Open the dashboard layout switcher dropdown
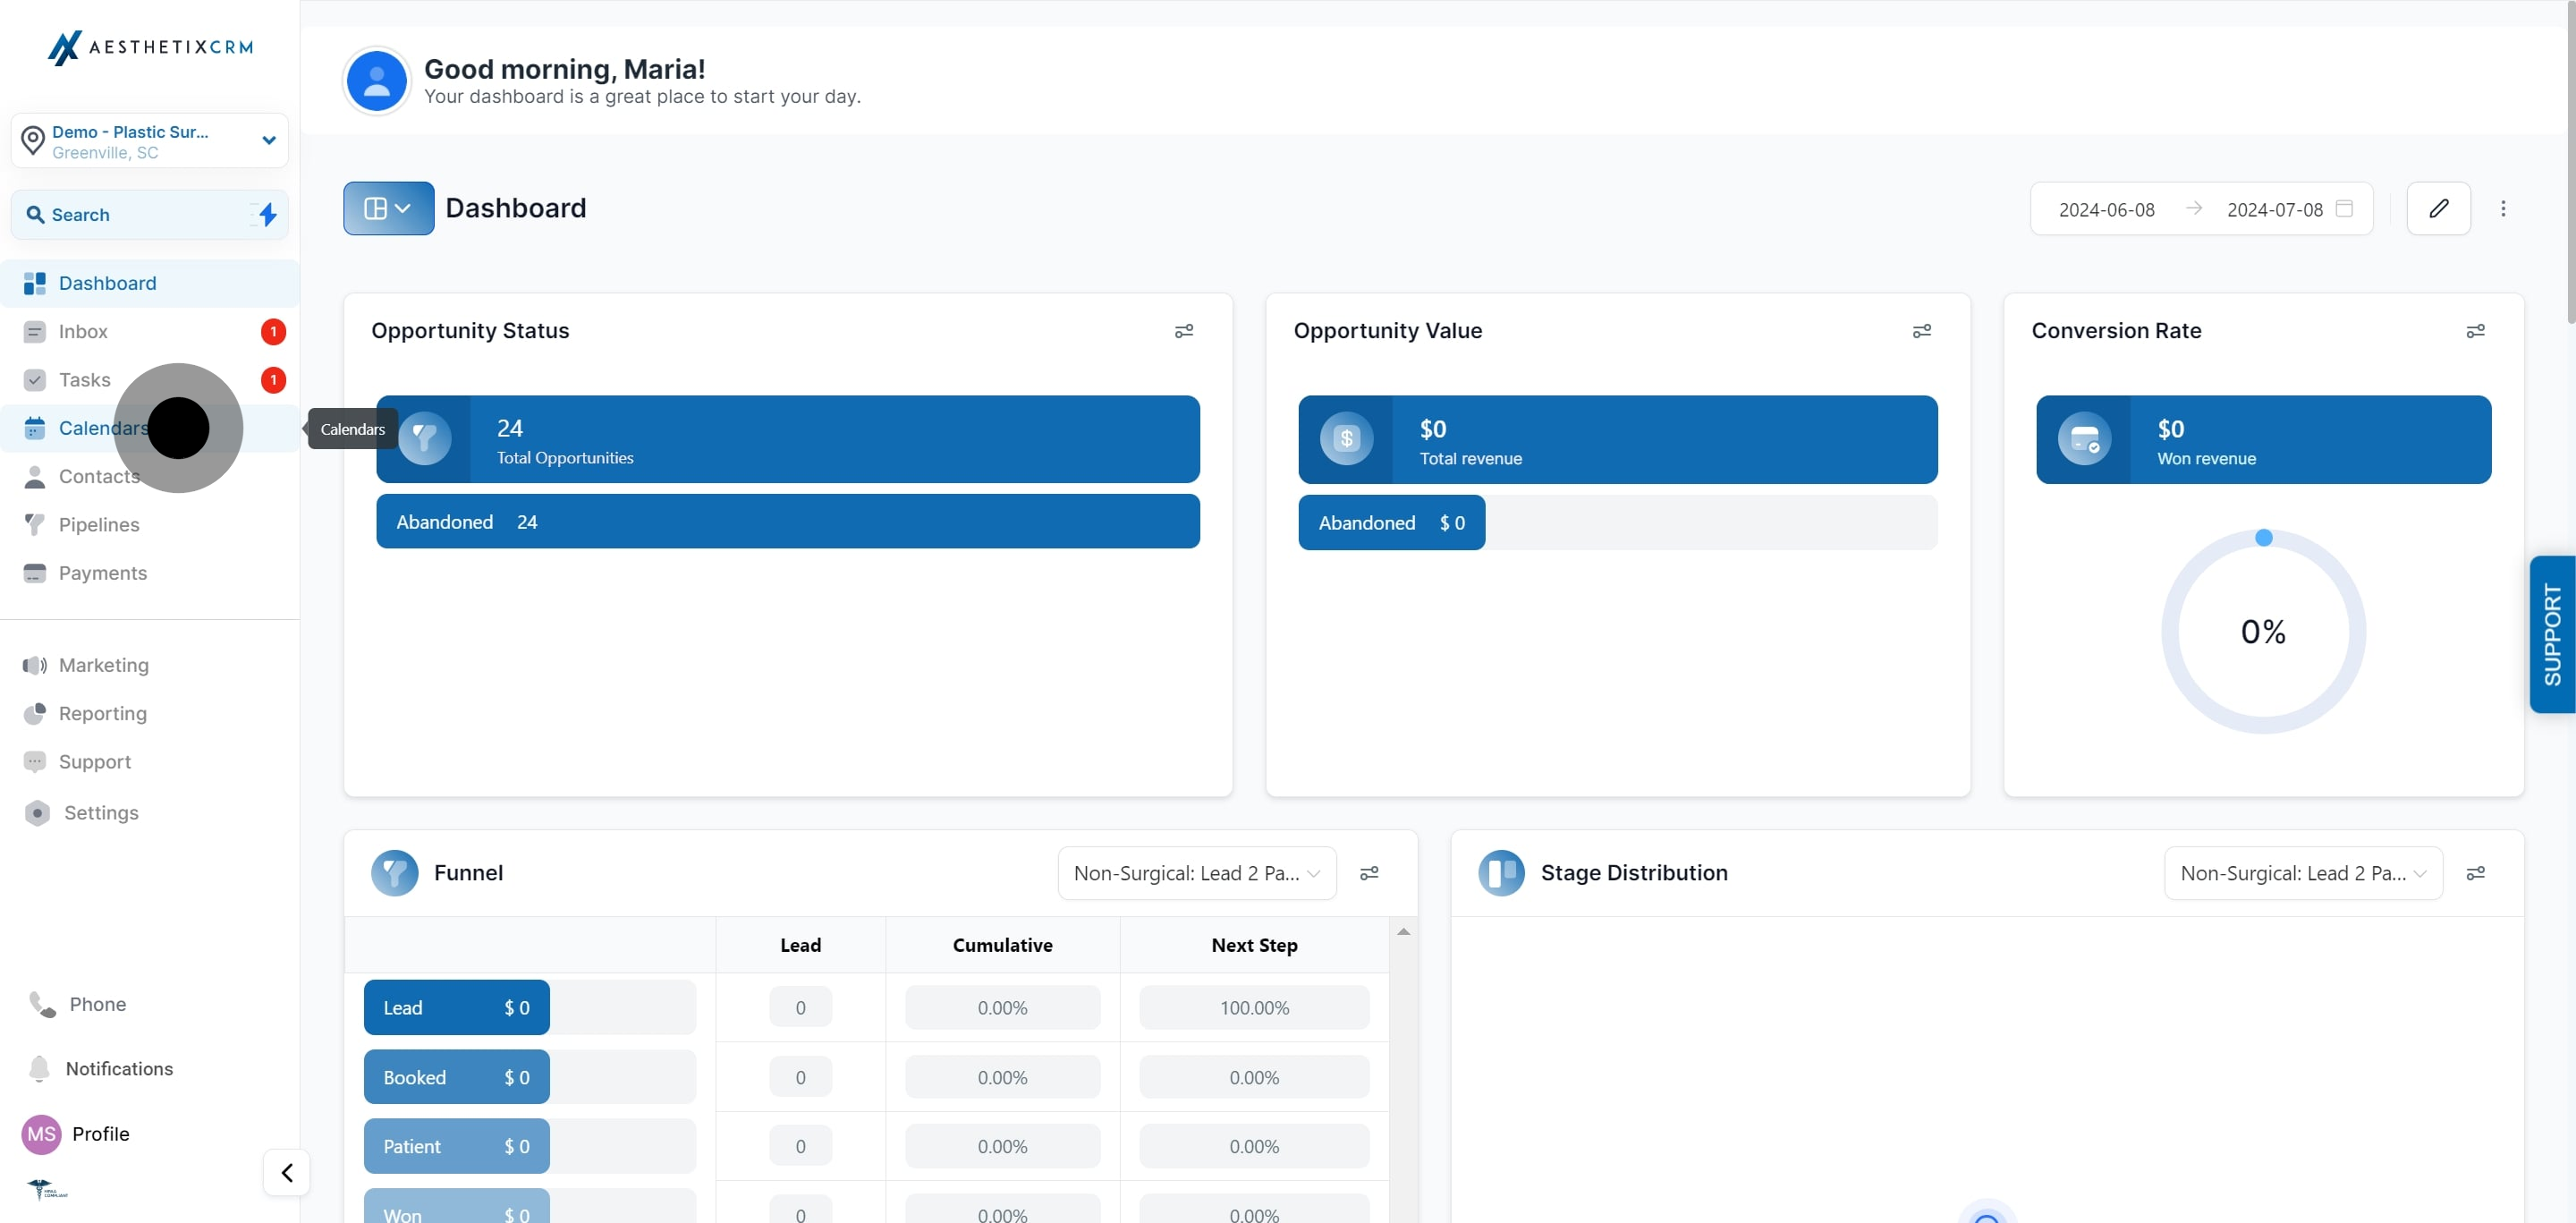This screenshot has height=1223, width=2576. [x=388, y=208]
